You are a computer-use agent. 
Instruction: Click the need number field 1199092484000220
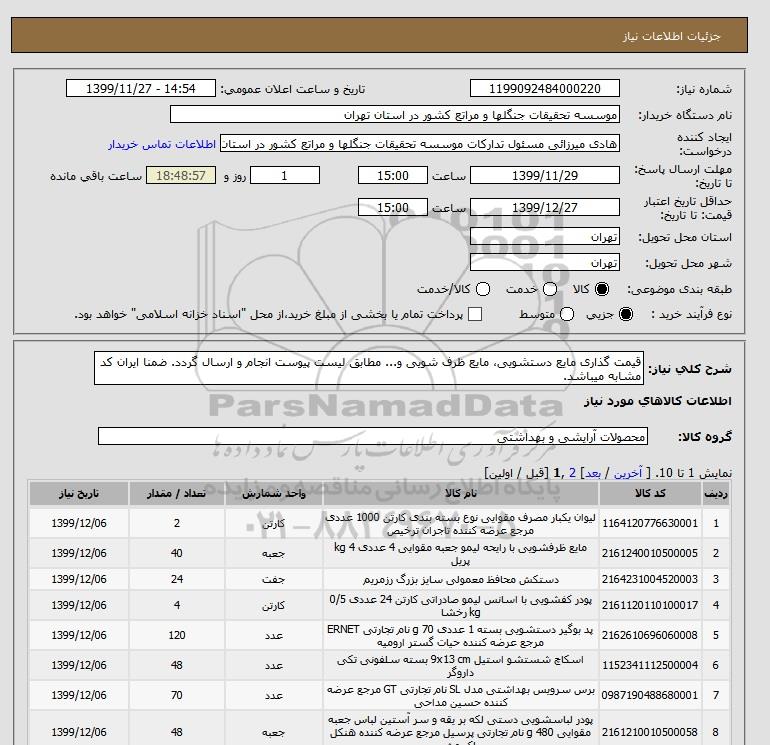point(545,88)
